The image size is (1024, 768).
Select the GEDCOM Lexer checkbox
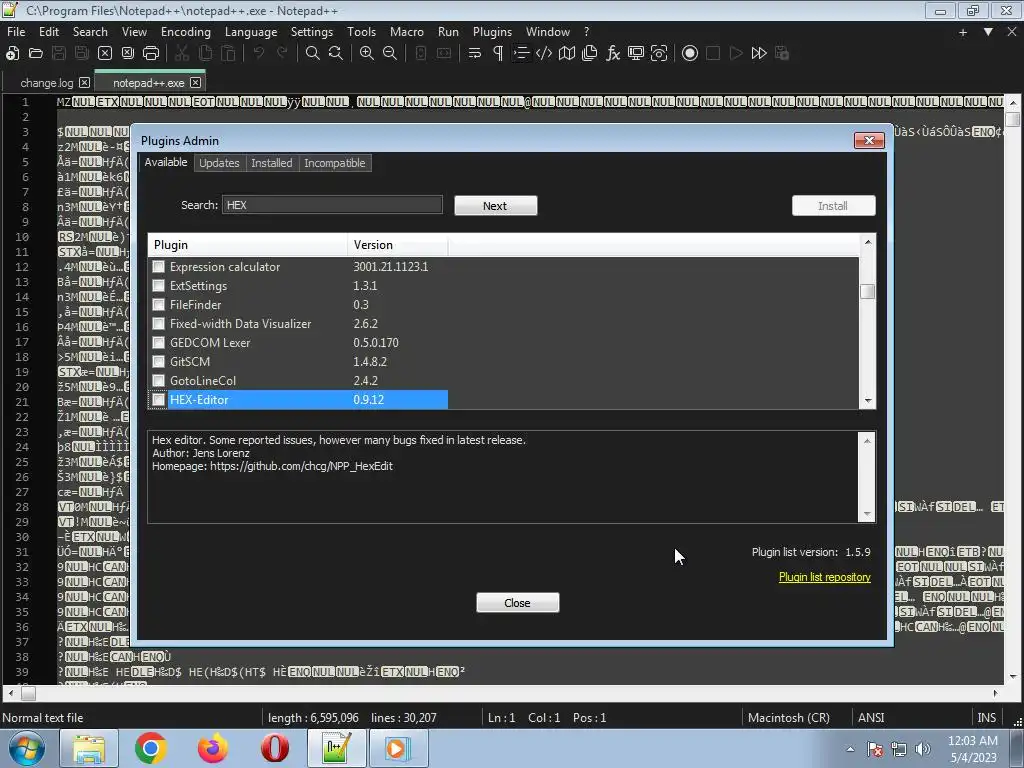tap(159, 342)
